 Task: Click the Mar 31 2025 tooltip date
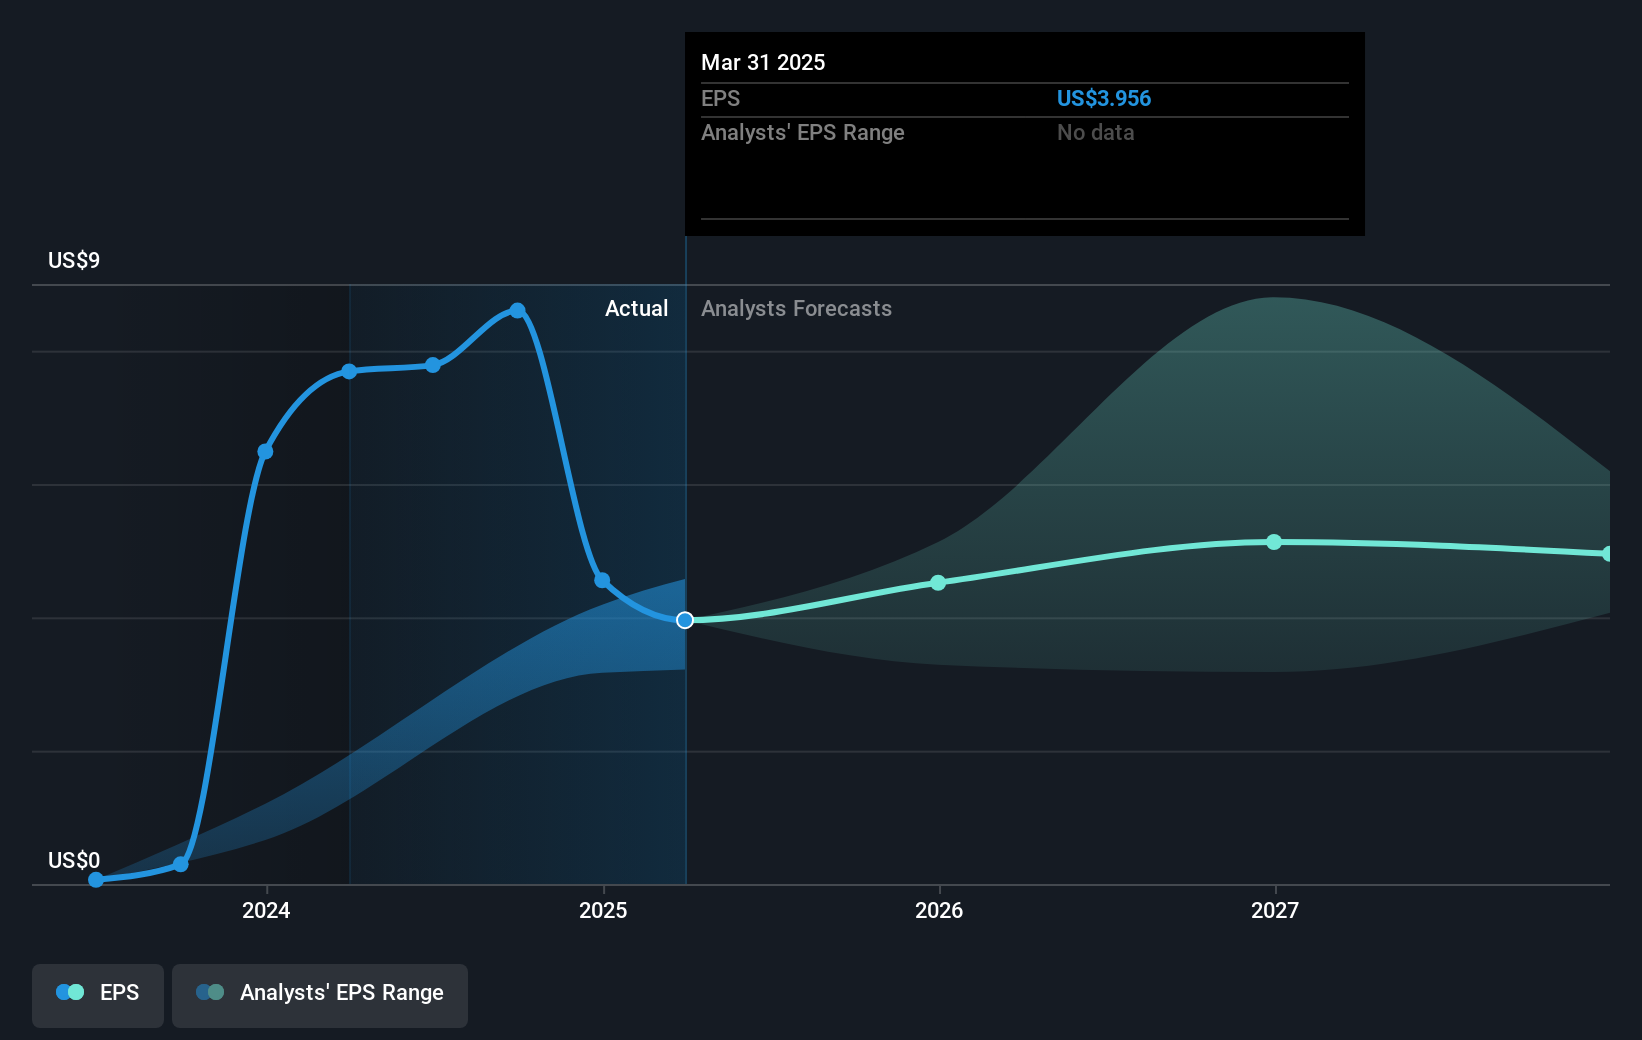763,62
